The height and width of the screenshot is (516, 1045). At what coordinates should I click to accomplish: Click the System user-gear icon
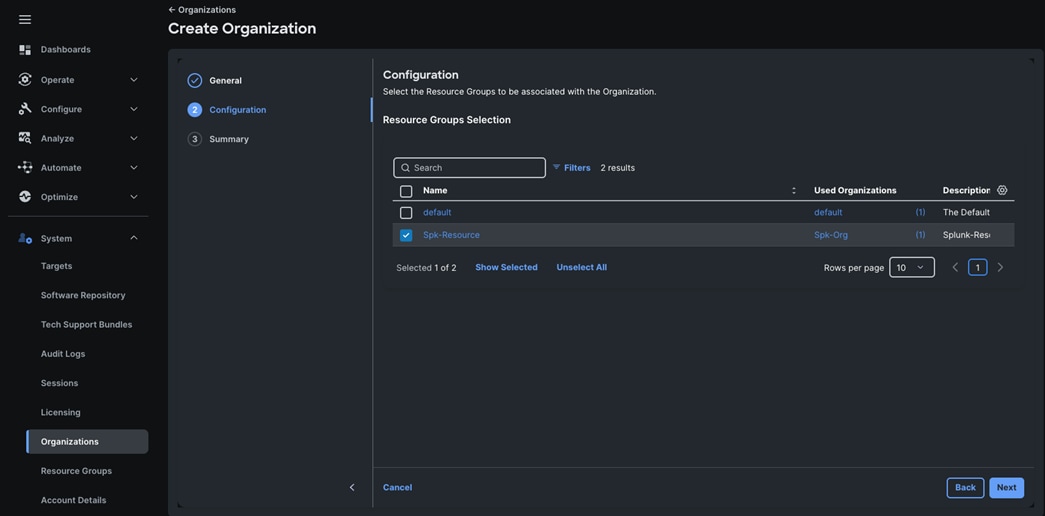point(25,238)
